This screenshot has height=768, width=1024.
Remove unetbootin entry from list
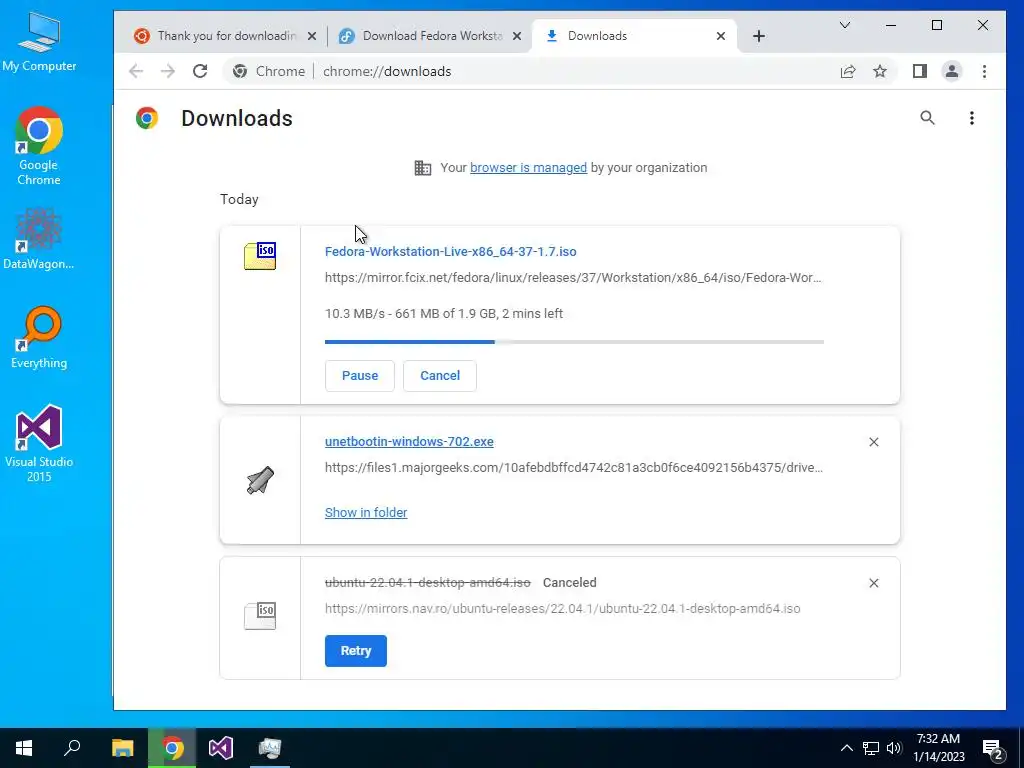[x=874, y=442]
